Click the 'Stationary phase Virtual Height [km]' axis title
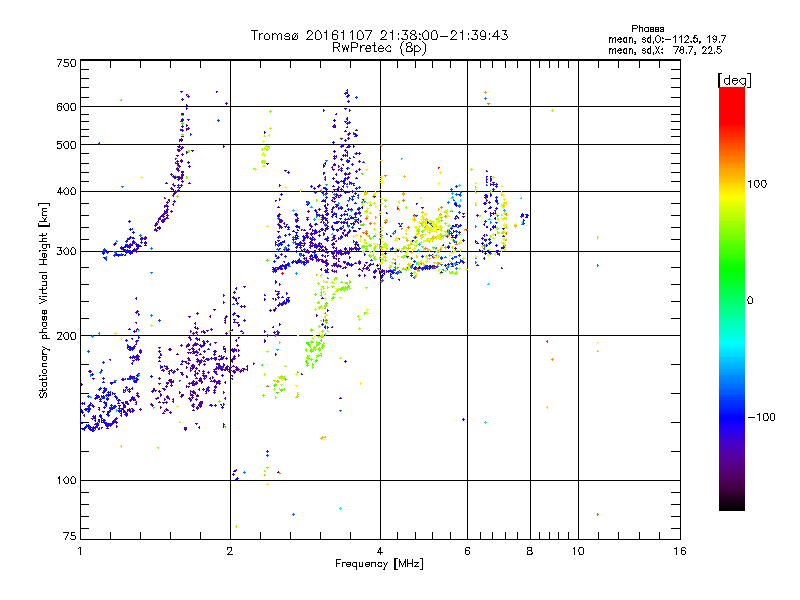The image size is (800, 600). (44, 301)
